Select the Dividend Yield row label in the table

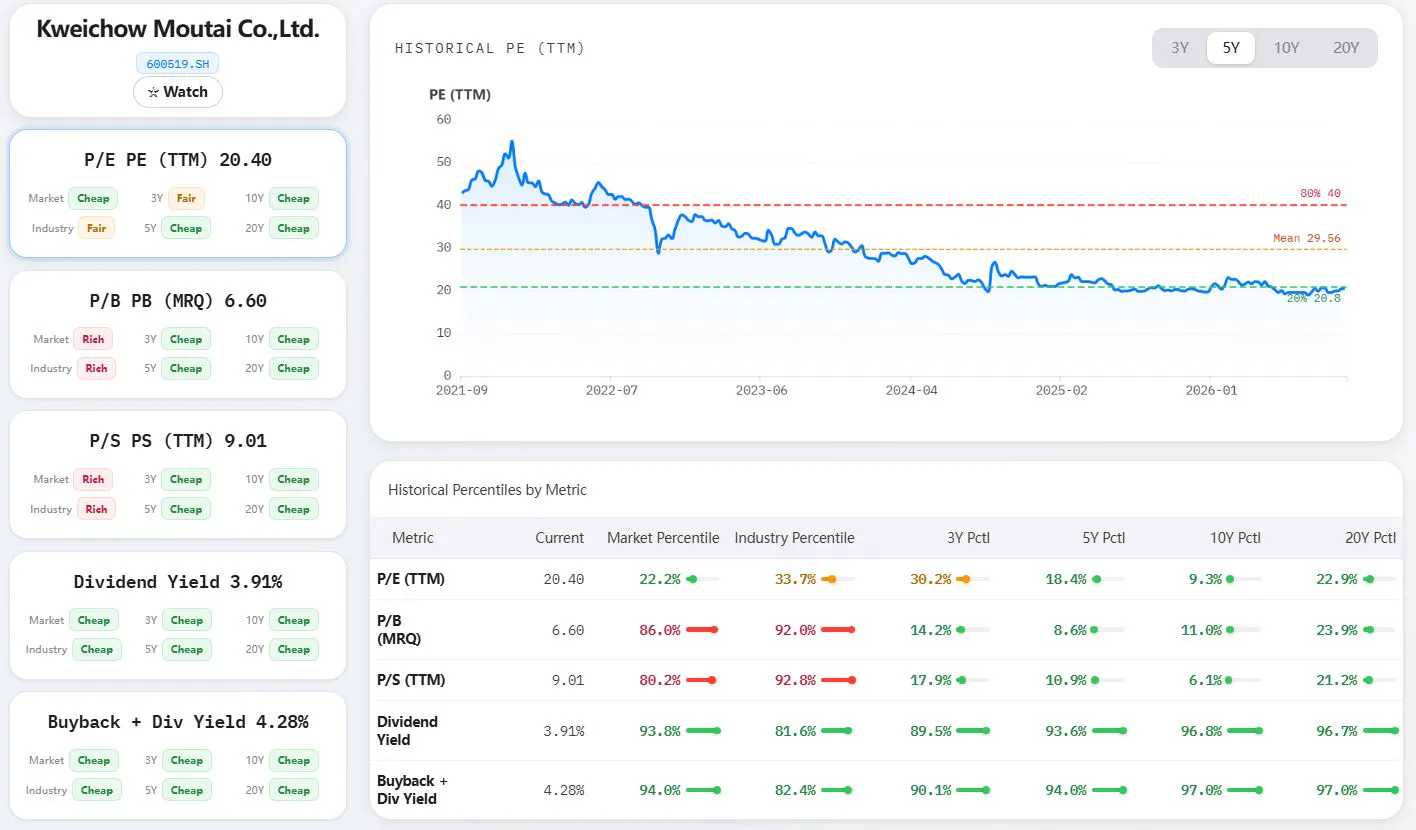pos(407,731)
